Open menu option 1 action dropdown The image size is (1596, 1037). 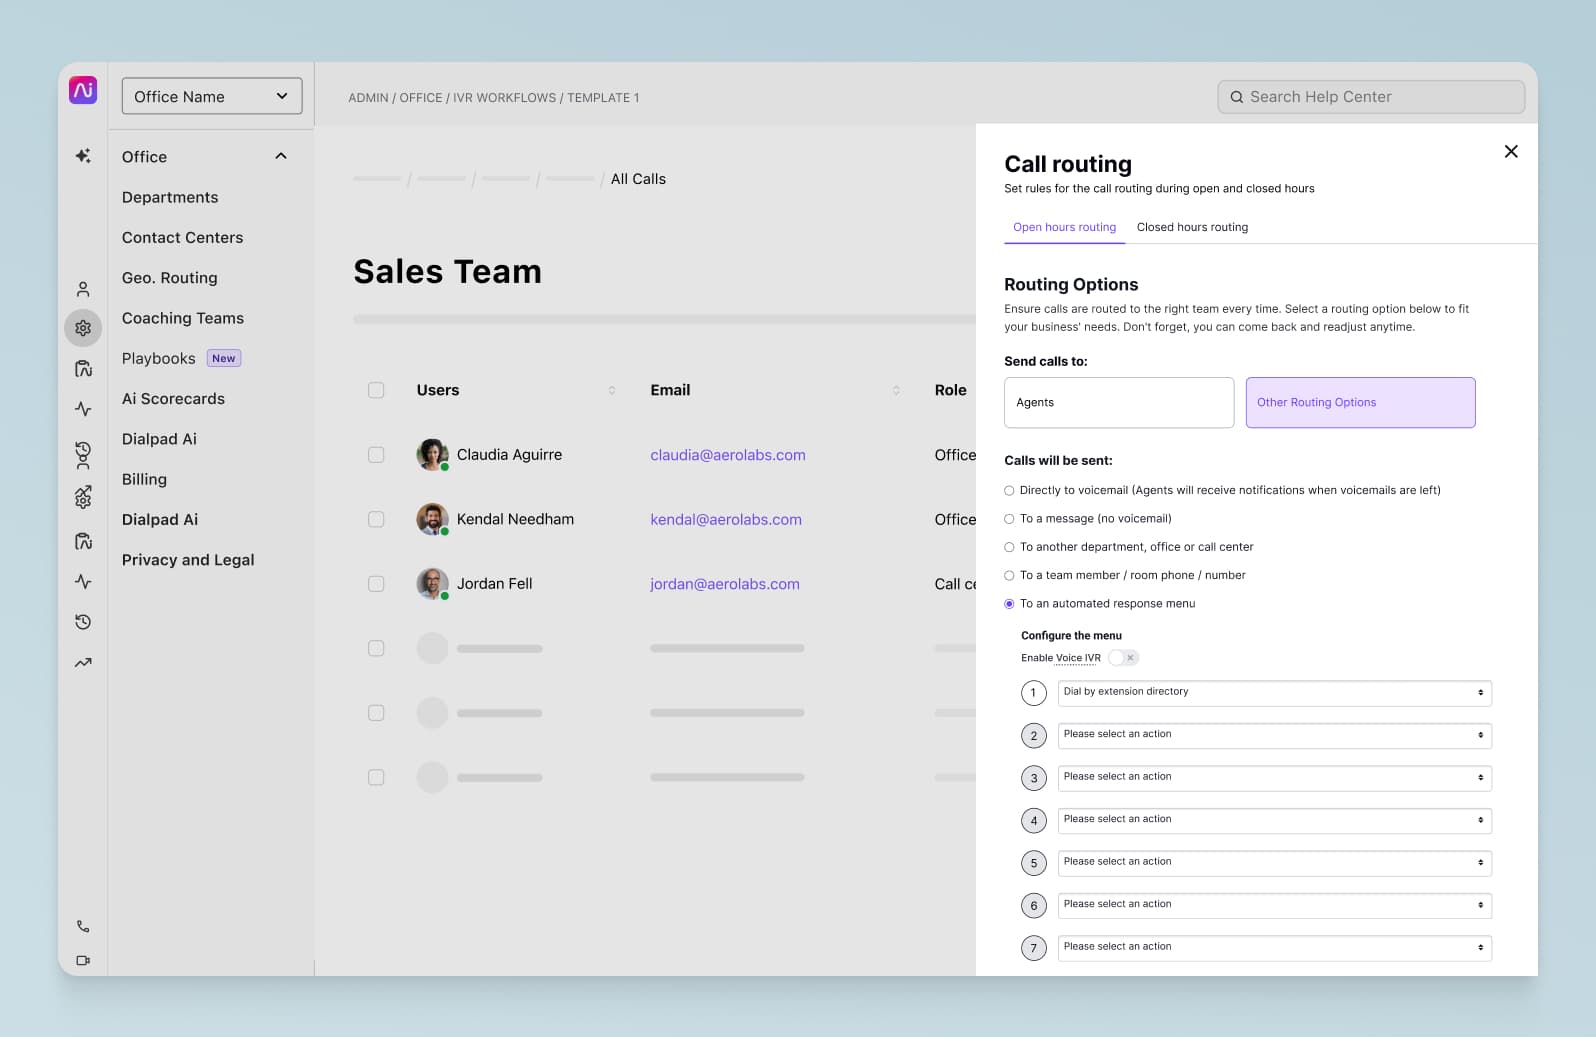click(x=1274, y=692)
